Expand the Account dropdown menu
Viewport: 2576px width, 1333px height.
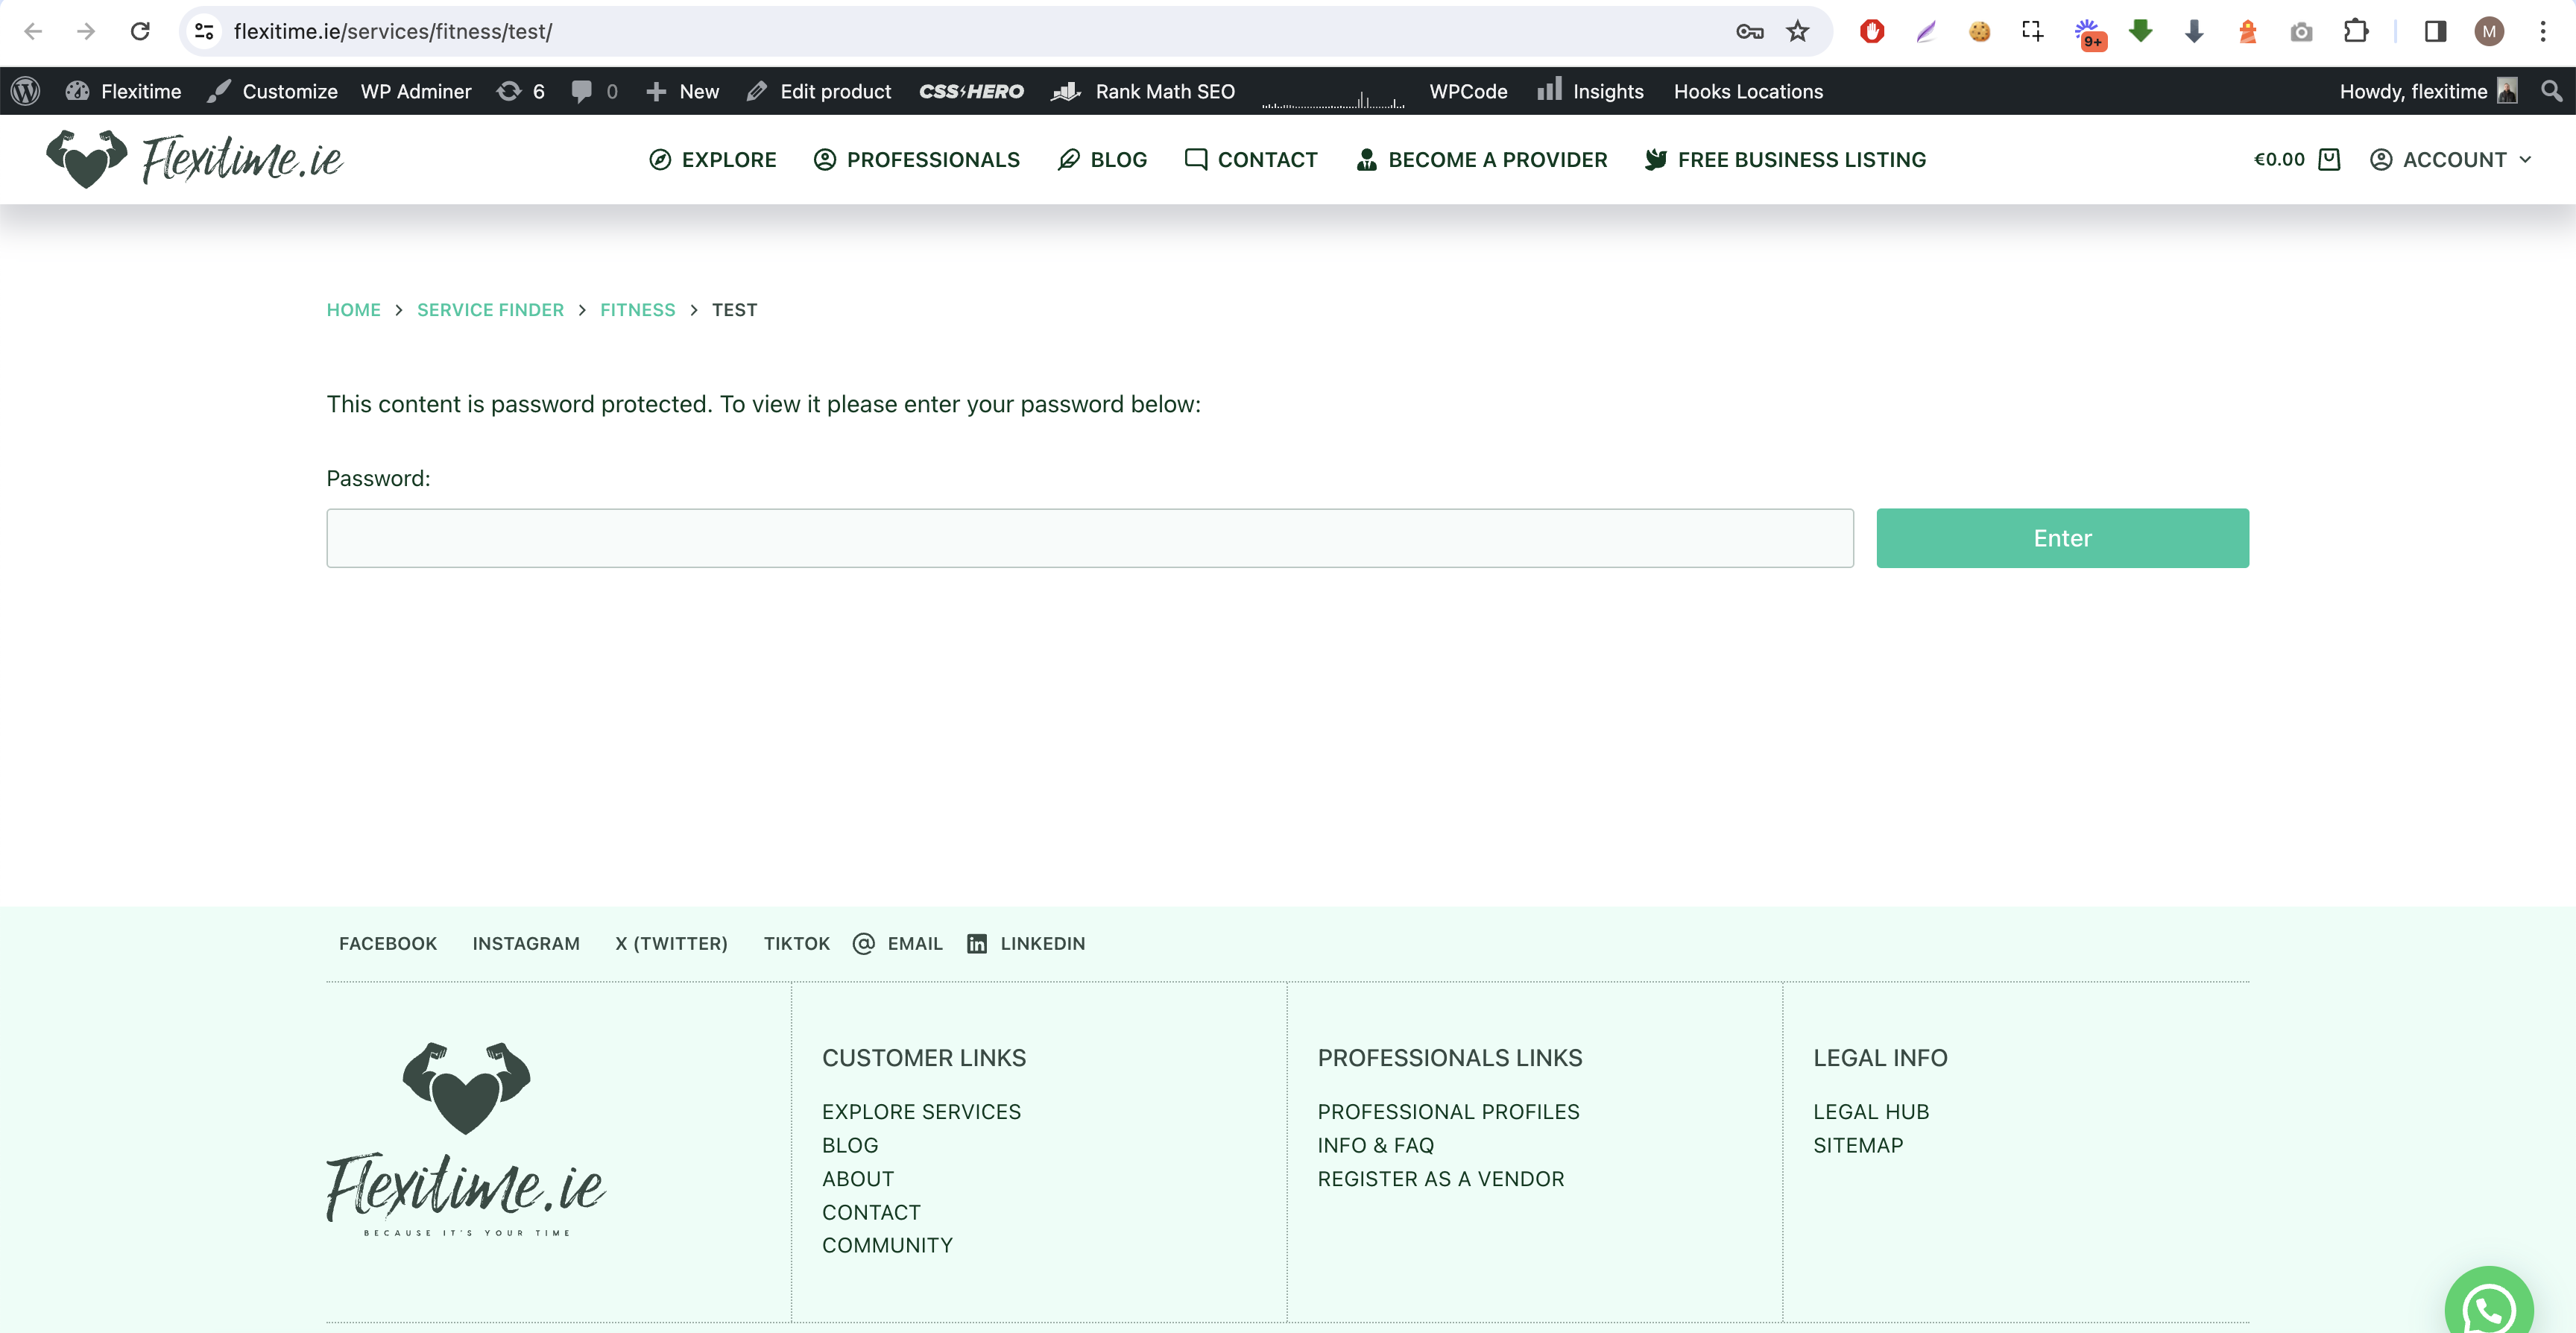(x=2450, y=159)
